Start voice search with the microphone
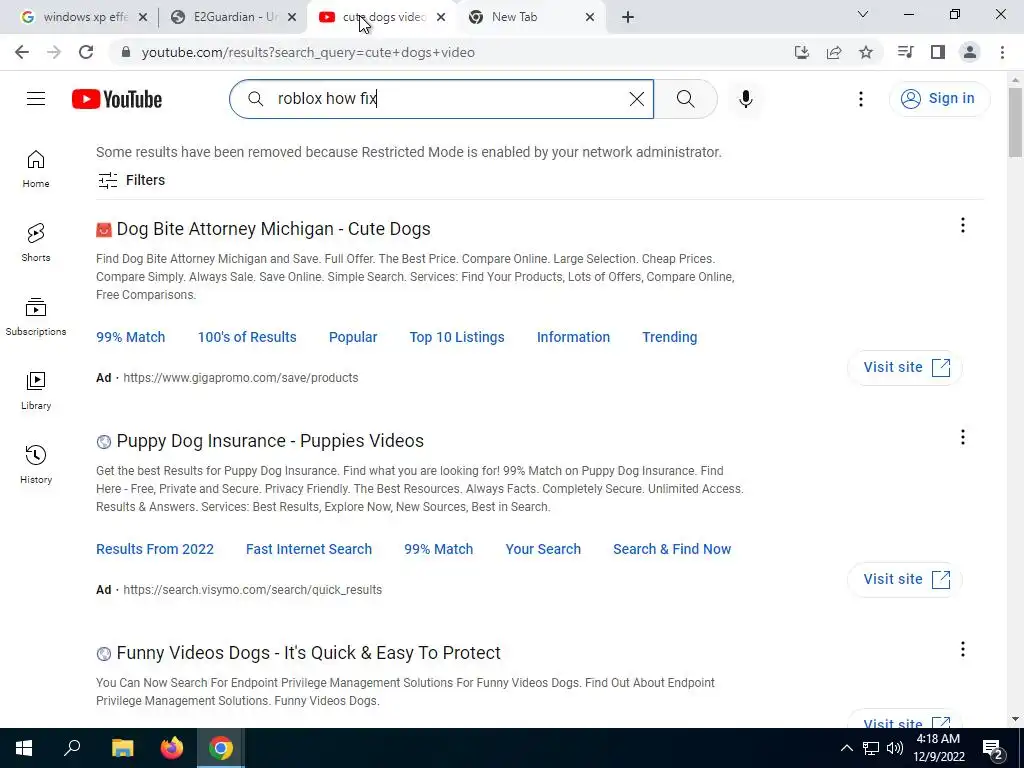This screenshot has height=768, width=1024. pyautogui.click(x=746, y=99)
